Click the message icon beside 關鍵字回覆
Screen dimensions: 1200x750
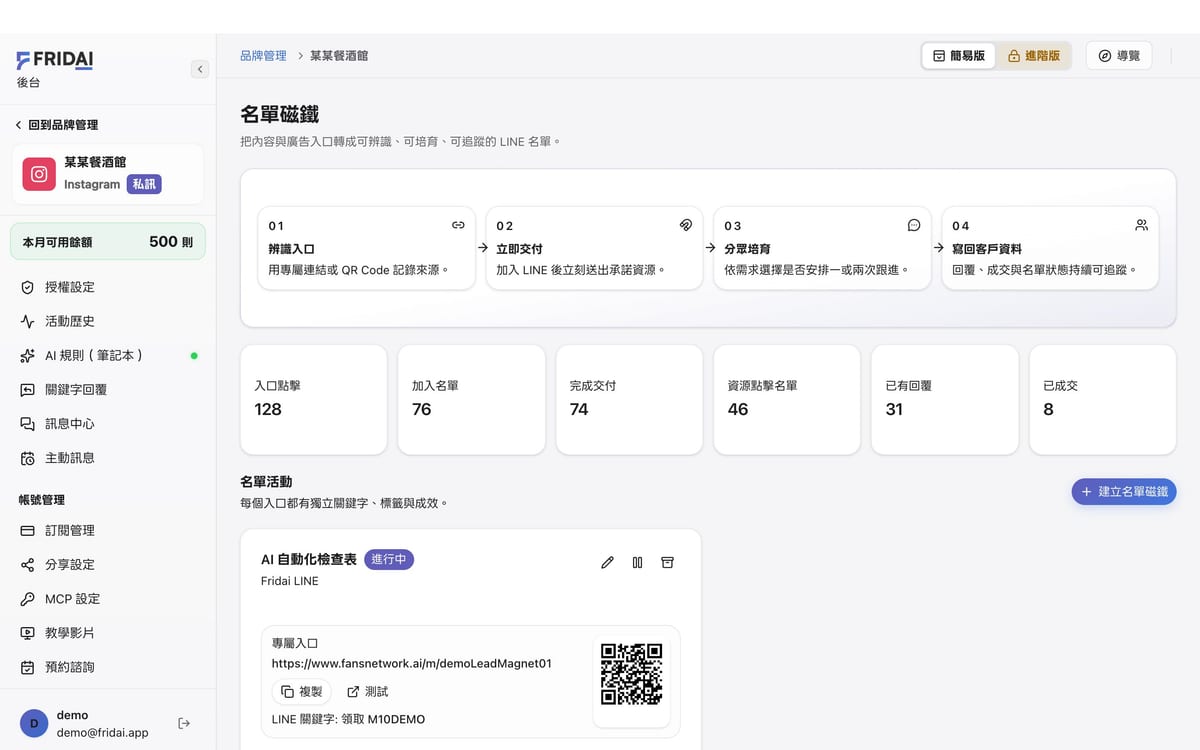coord(28,389)
